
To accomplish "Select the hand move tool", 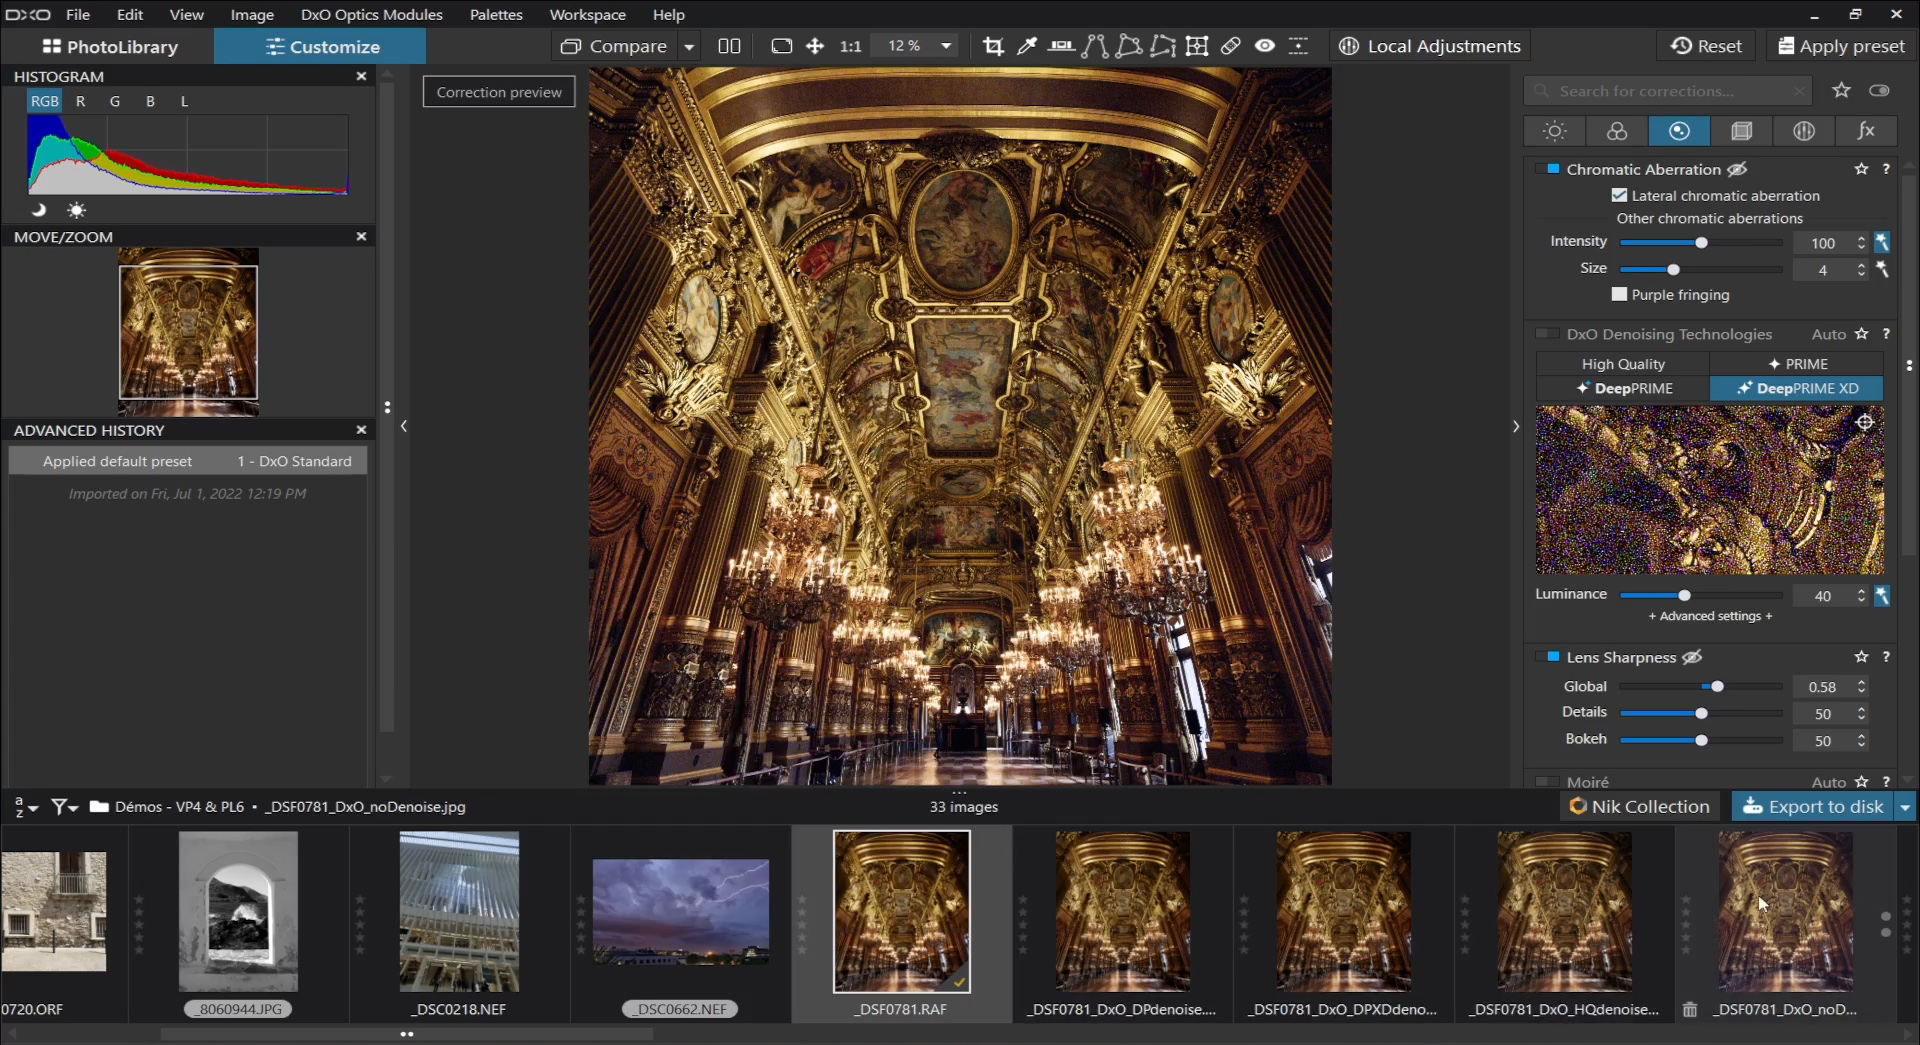I will [815, 46].
